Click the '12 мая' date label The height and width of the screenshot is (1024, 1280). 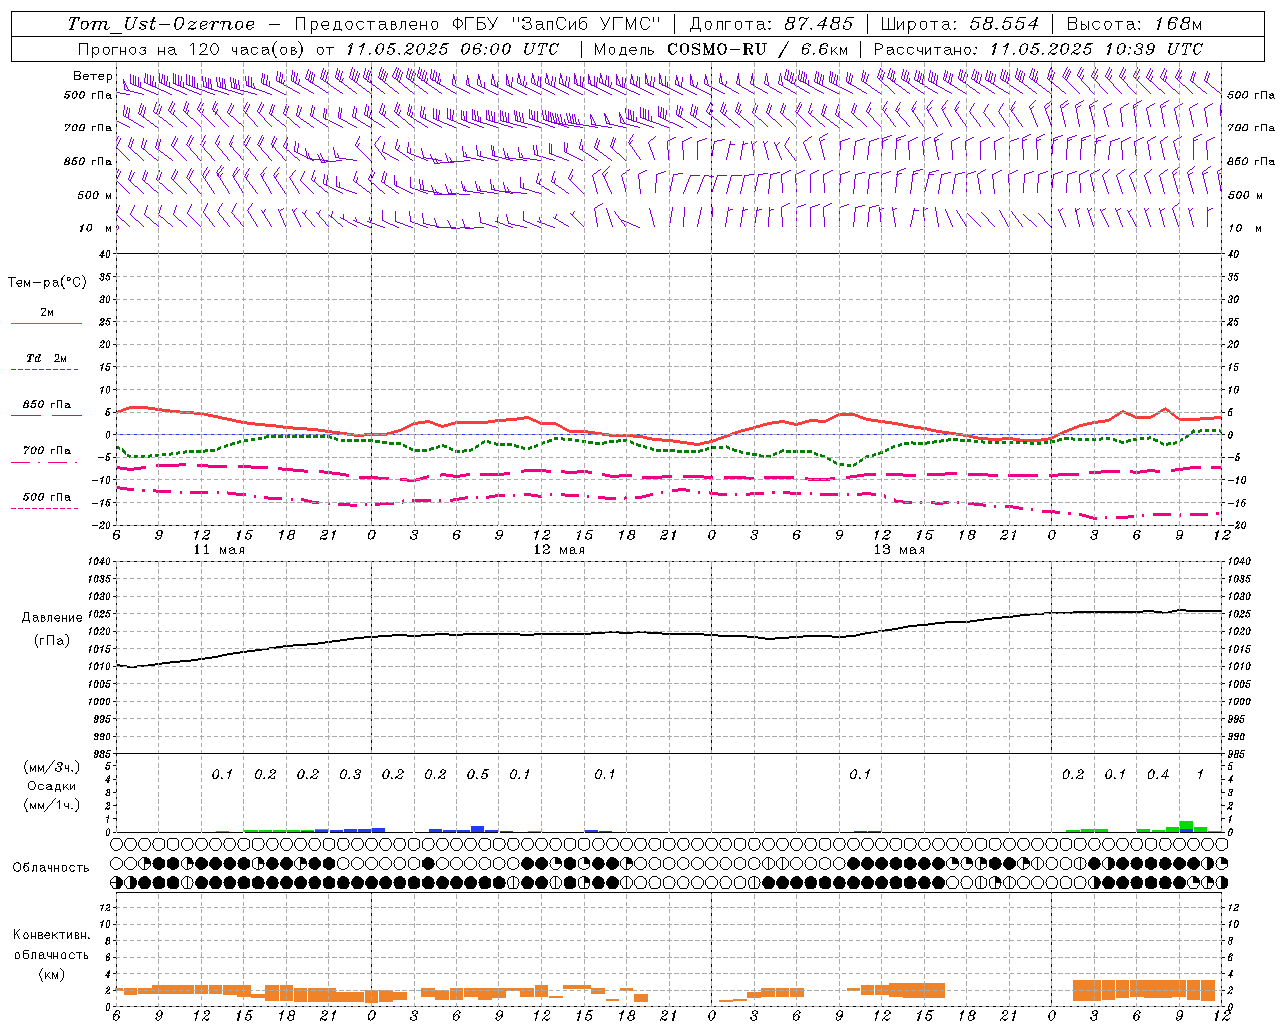pyautogui.click(x=559, y=550)
